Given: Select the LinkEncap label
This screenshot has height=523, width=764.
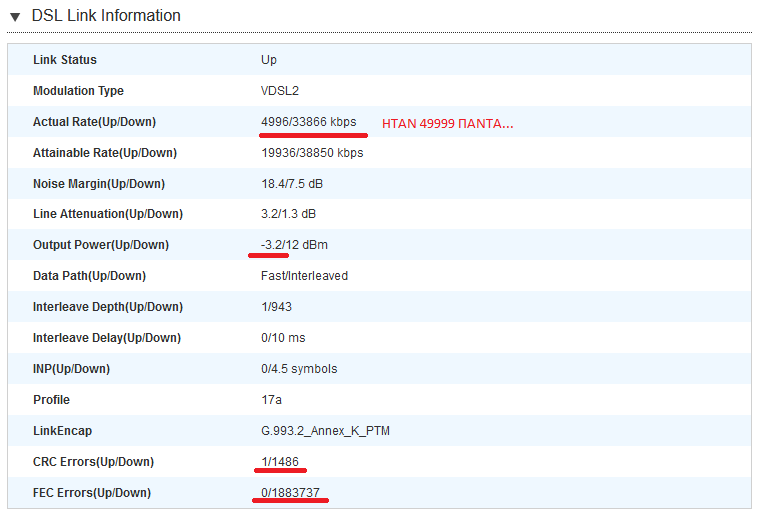Looking at the screenshot, I should [x=62, y=431].
